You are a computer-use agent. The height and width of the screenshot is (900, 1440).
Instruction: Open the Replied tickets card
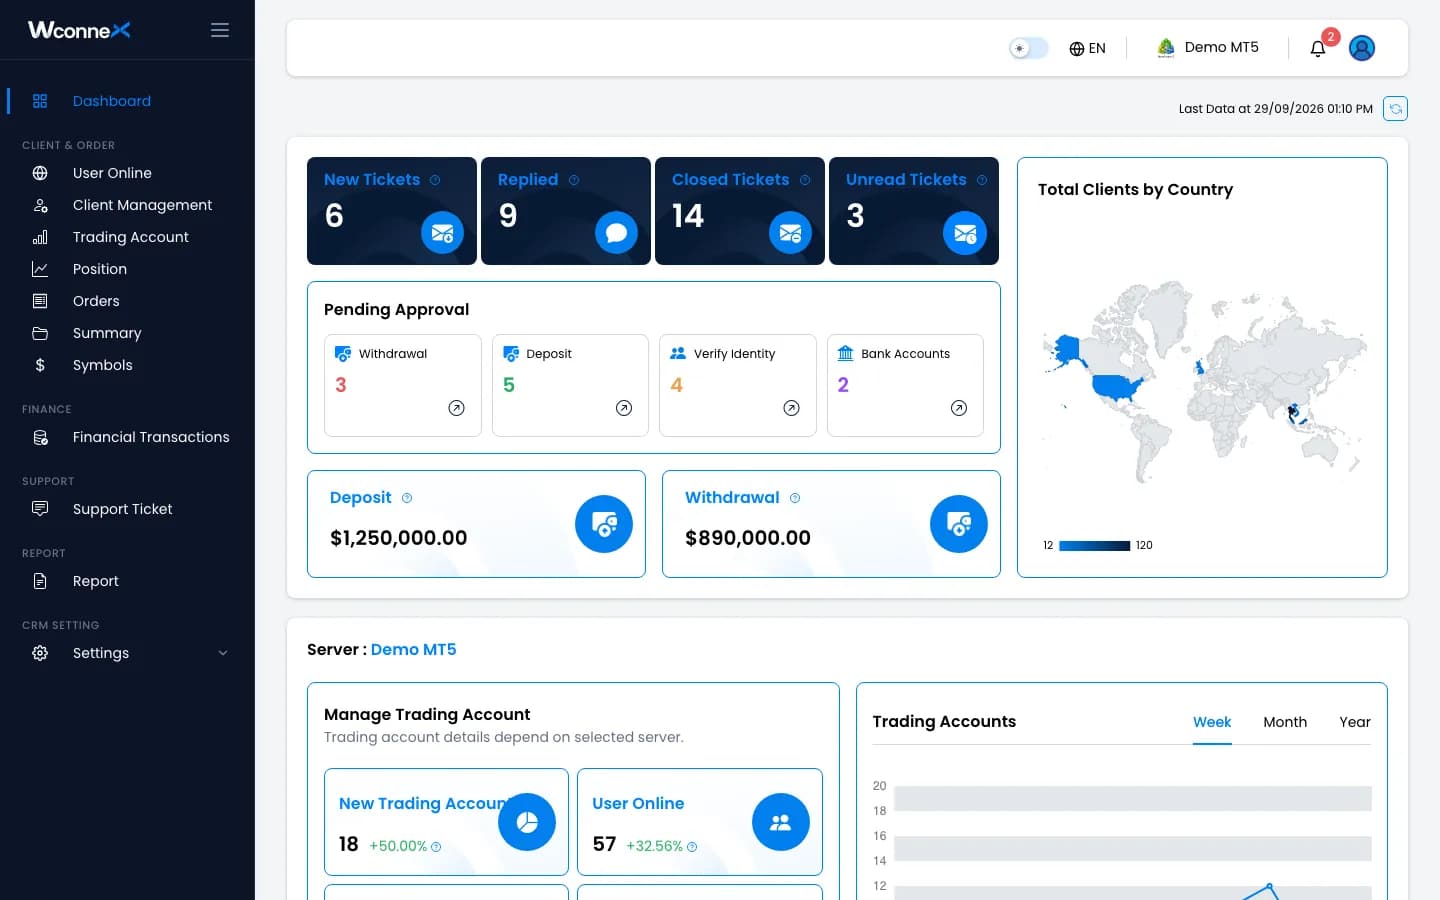(566, 211)
